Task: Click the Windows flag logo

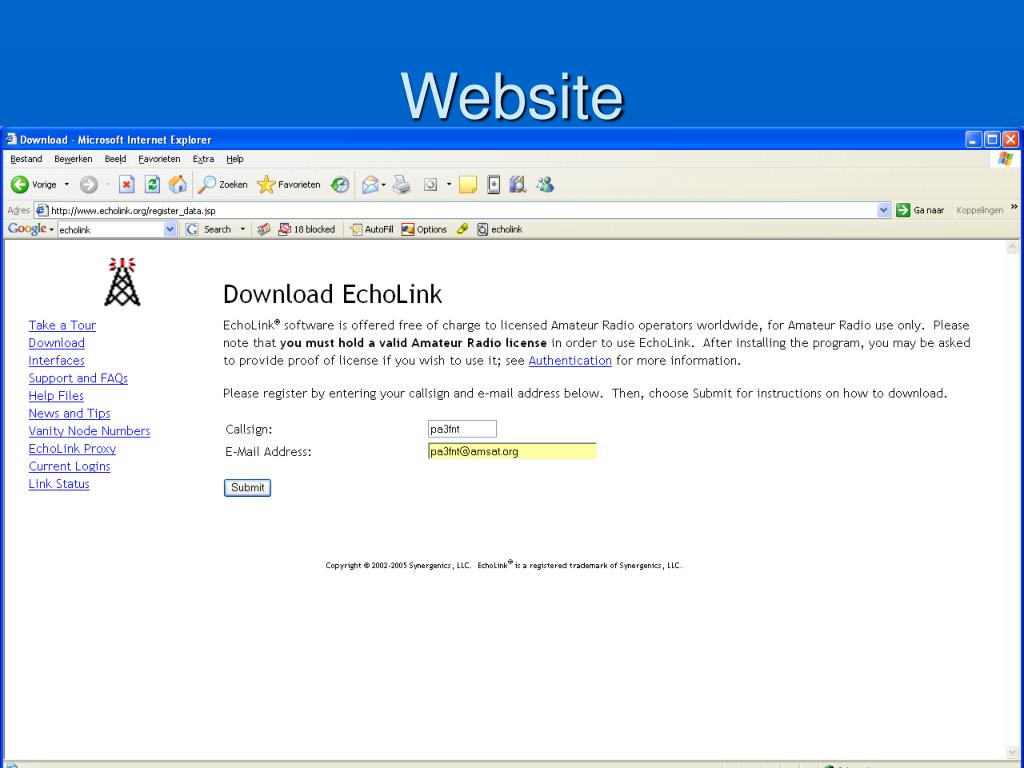Action: [x=1006, y=159]
